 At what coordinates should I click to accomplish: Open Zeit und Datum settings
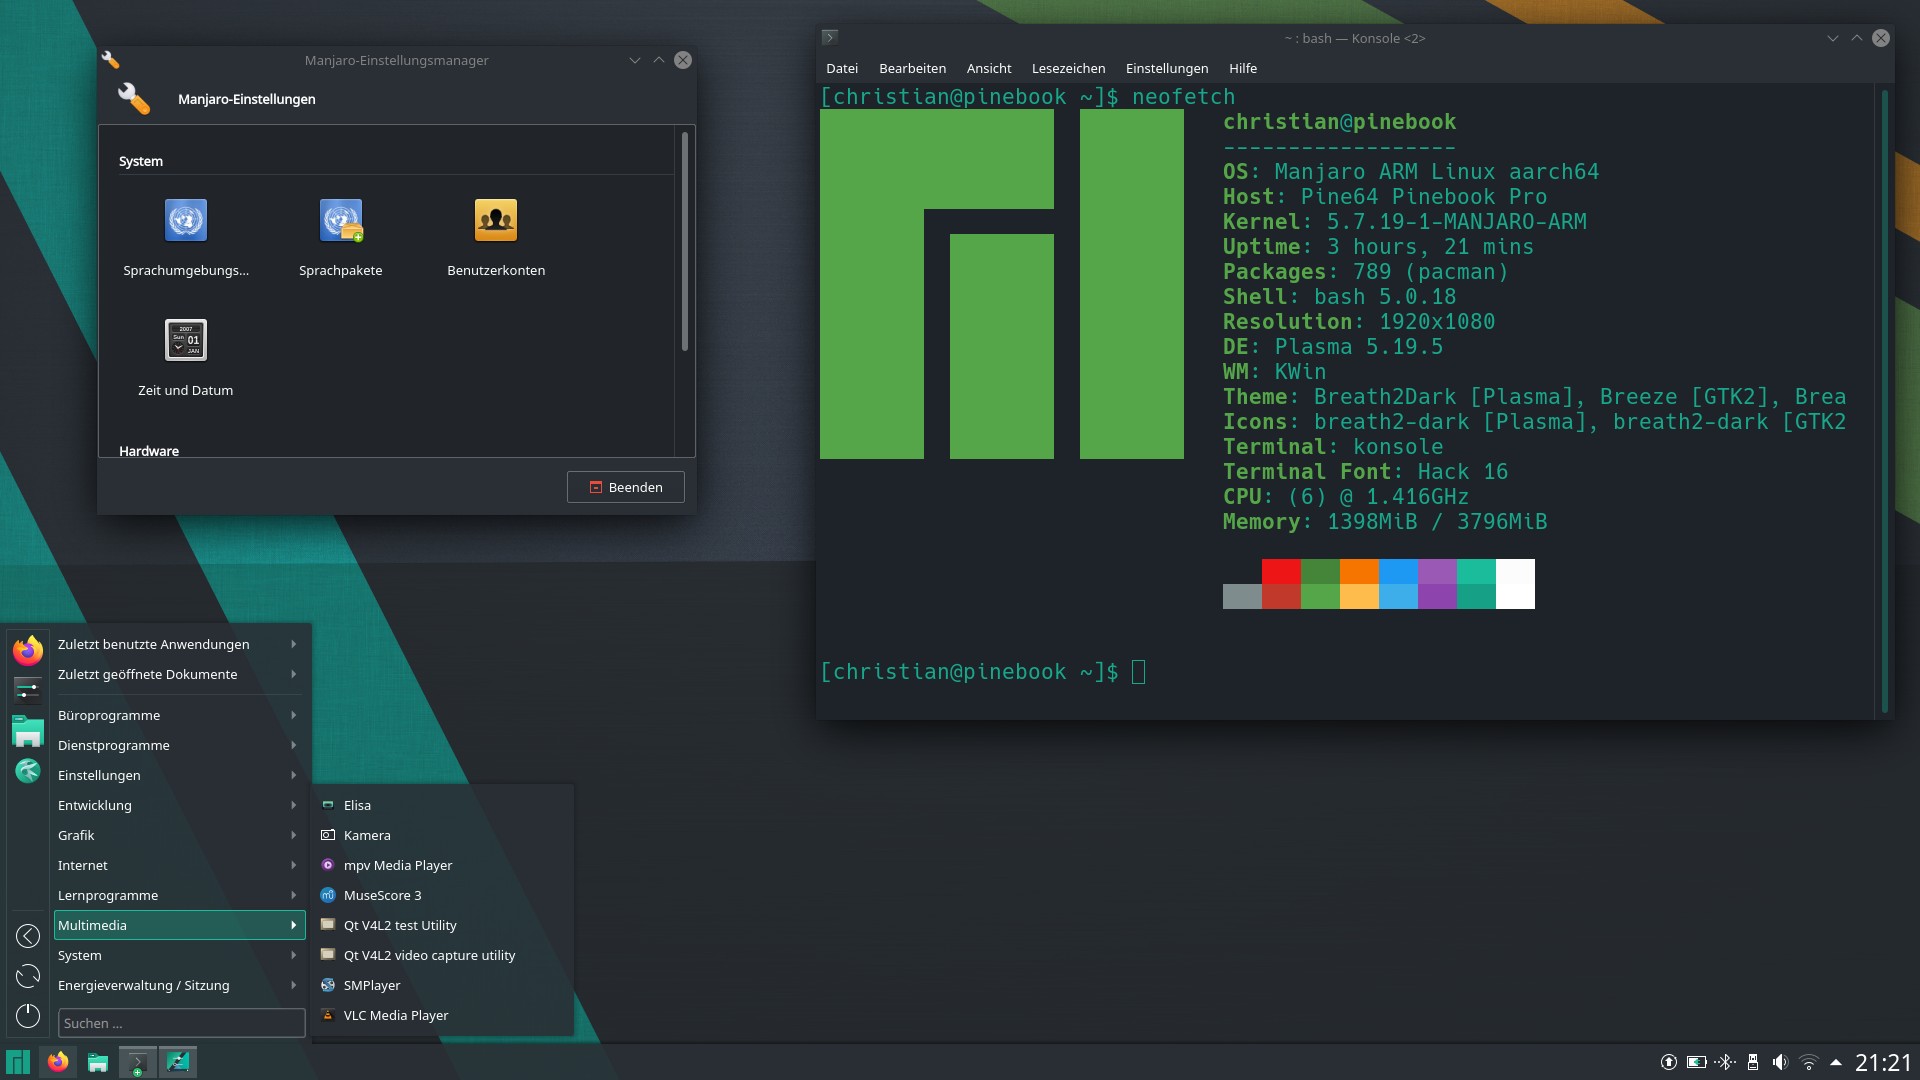[x=186, y=359]
